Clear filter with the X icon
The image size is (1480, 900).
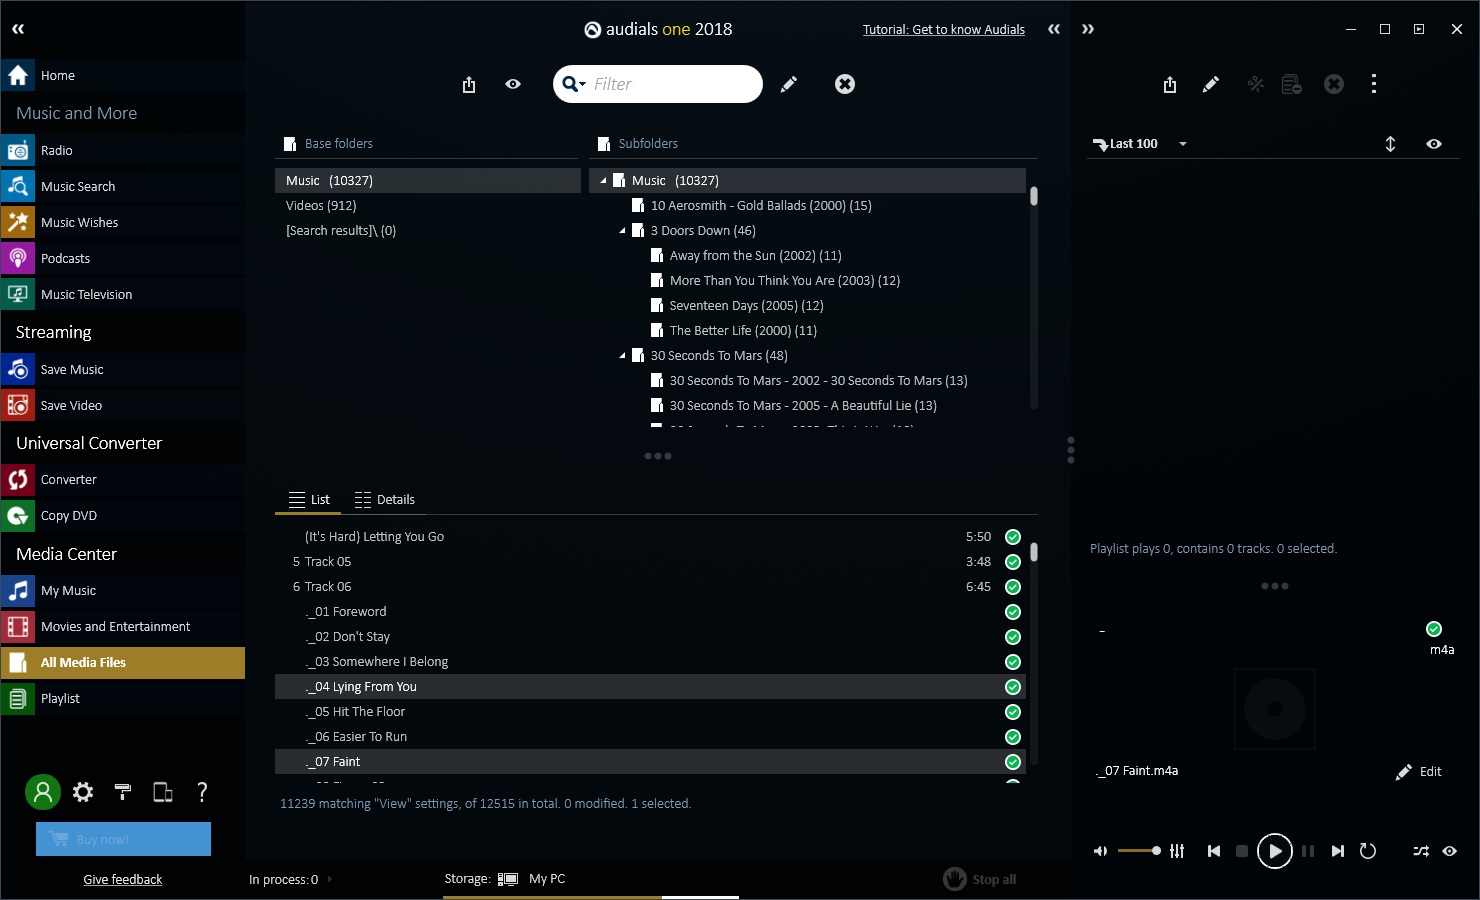(845, 84)
